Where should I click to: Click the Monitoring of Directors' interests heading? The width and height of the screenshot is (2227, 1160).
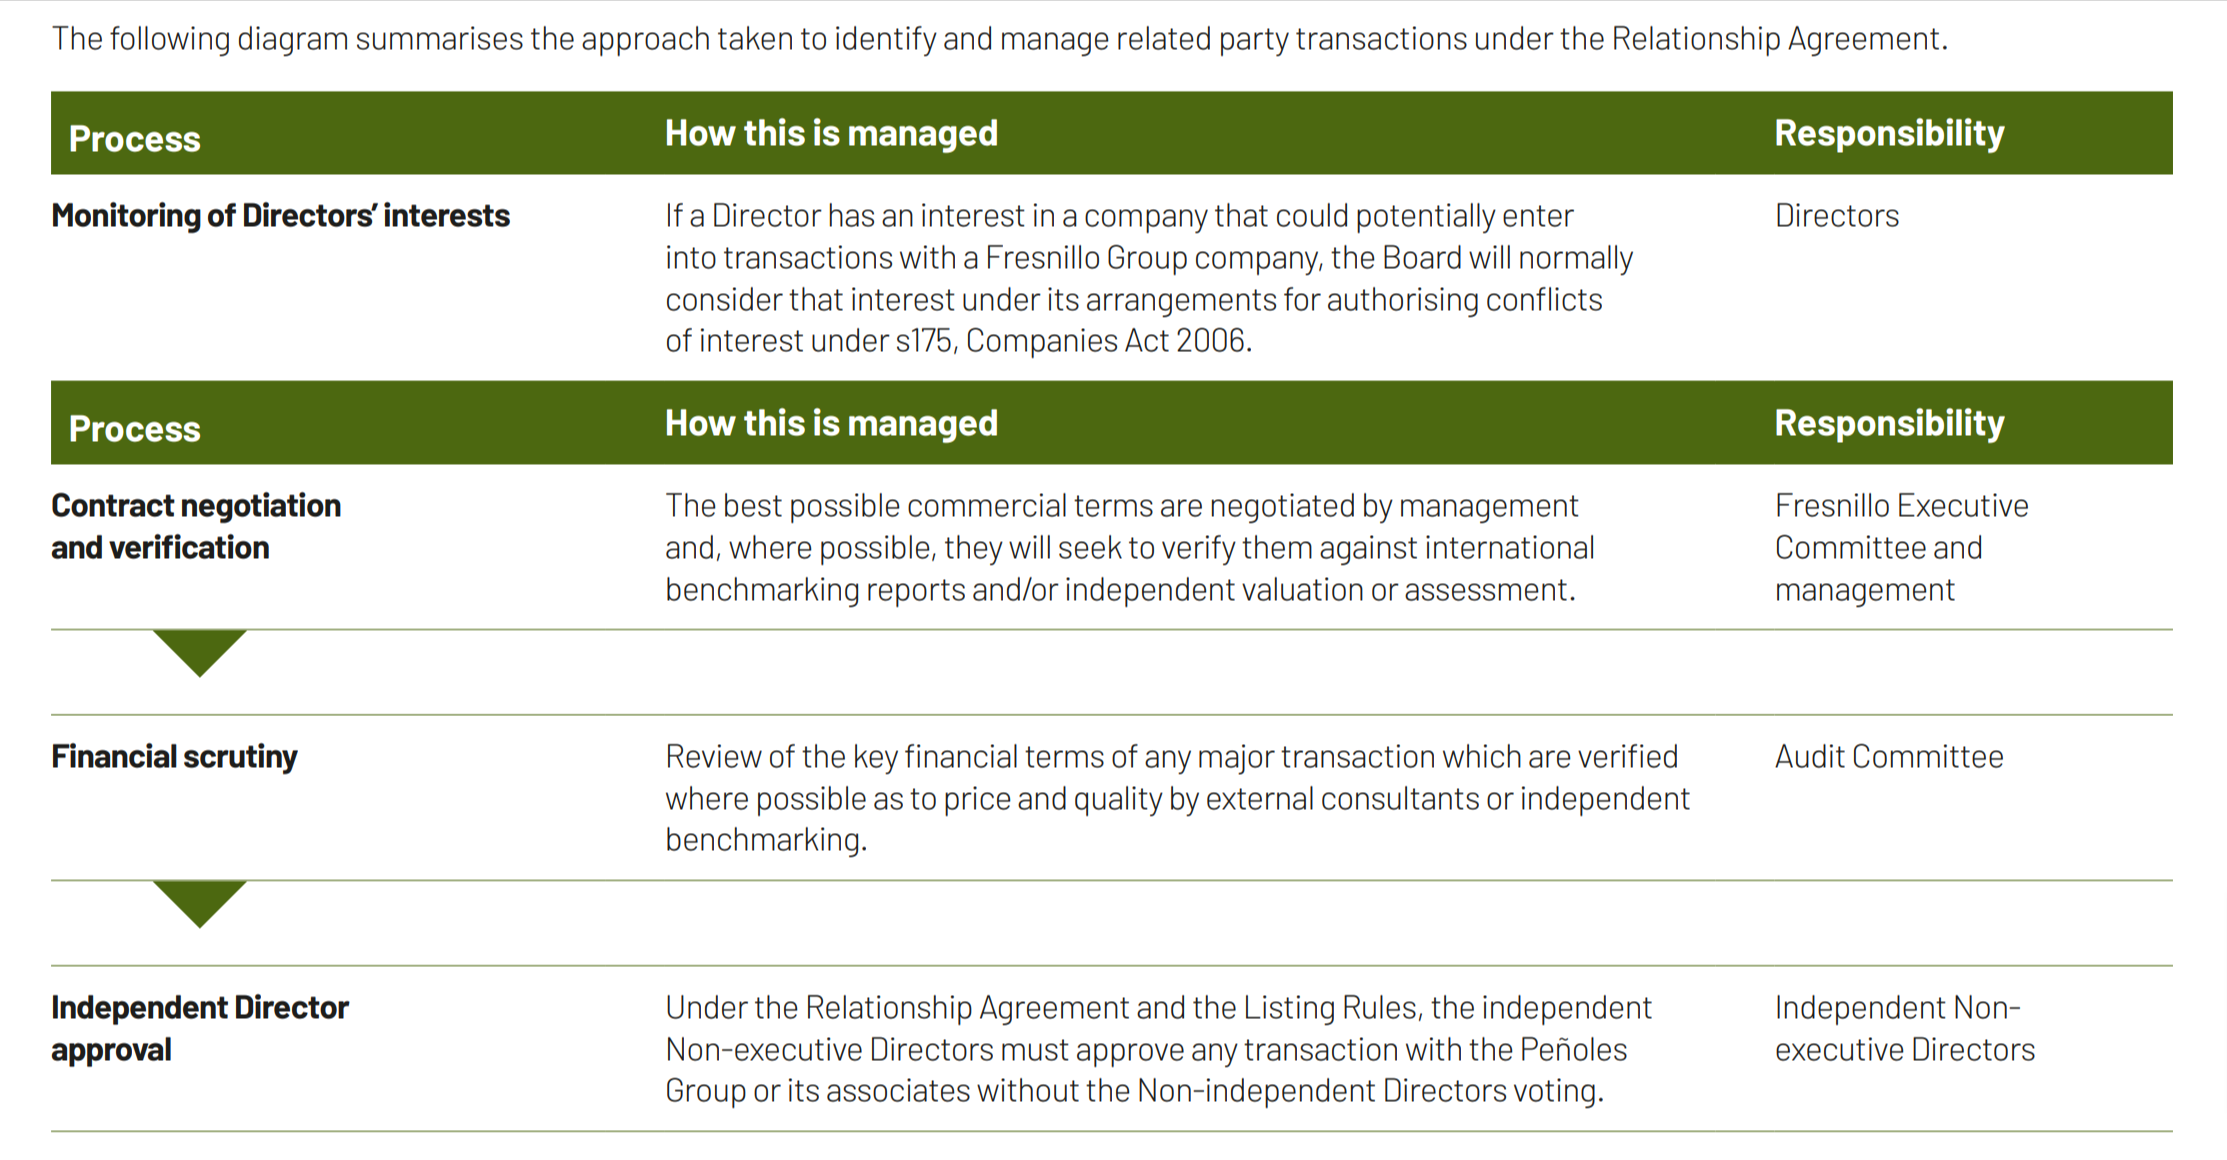281,216
